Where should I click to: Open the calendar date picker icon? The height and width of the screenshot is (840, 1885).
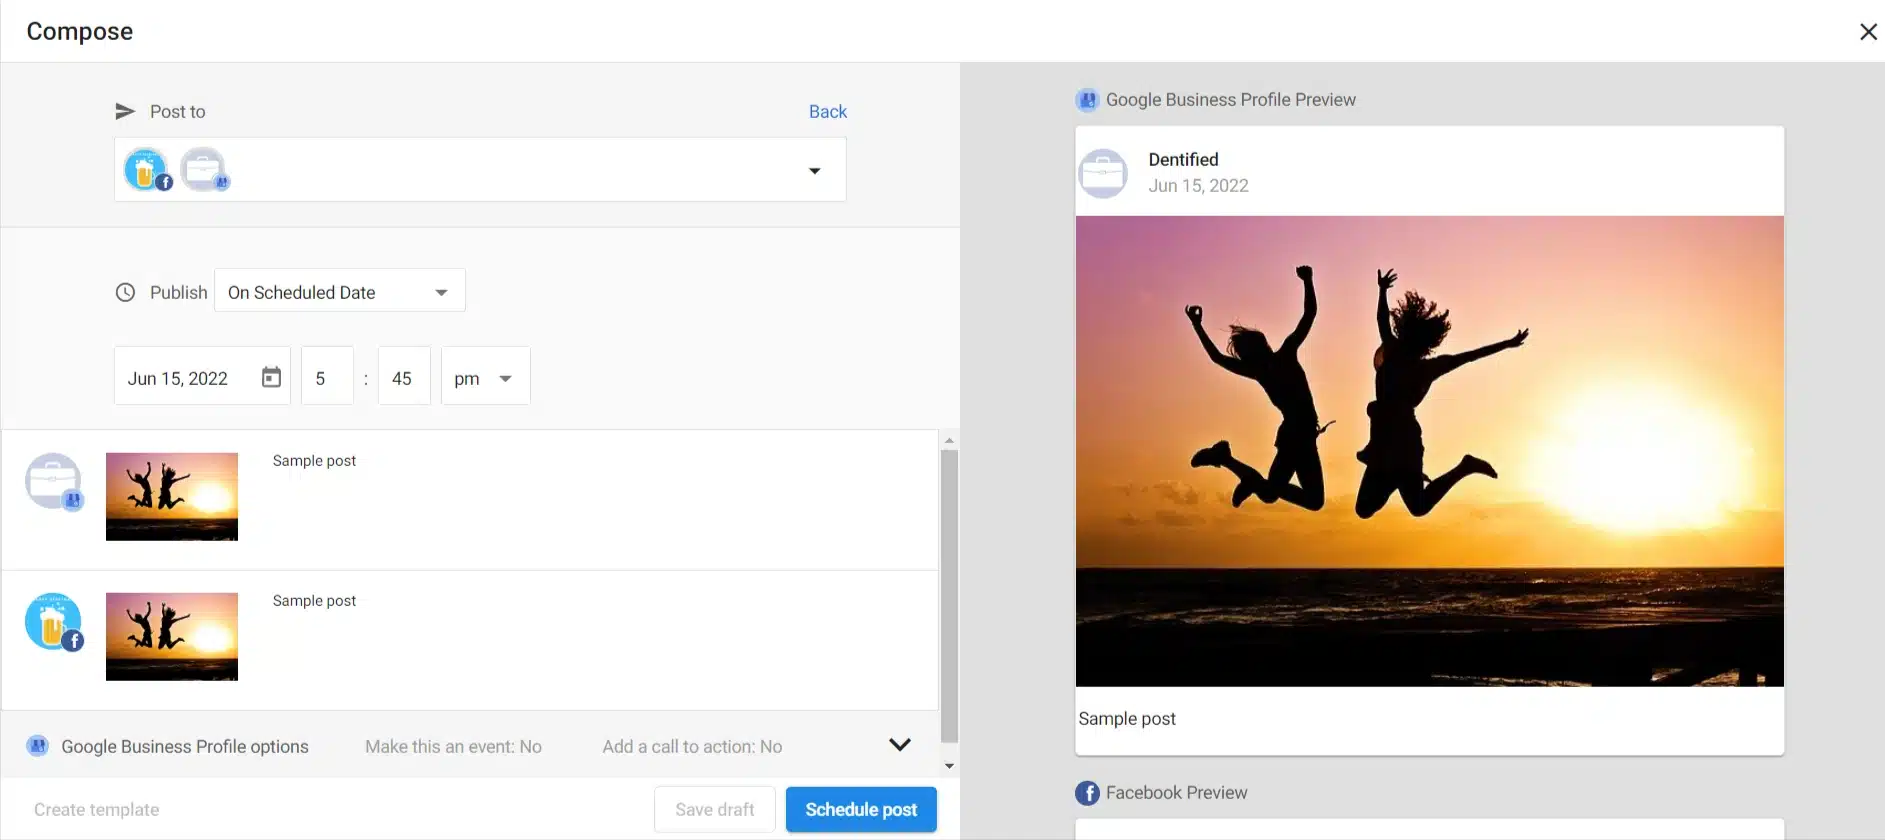click(271, 377)
